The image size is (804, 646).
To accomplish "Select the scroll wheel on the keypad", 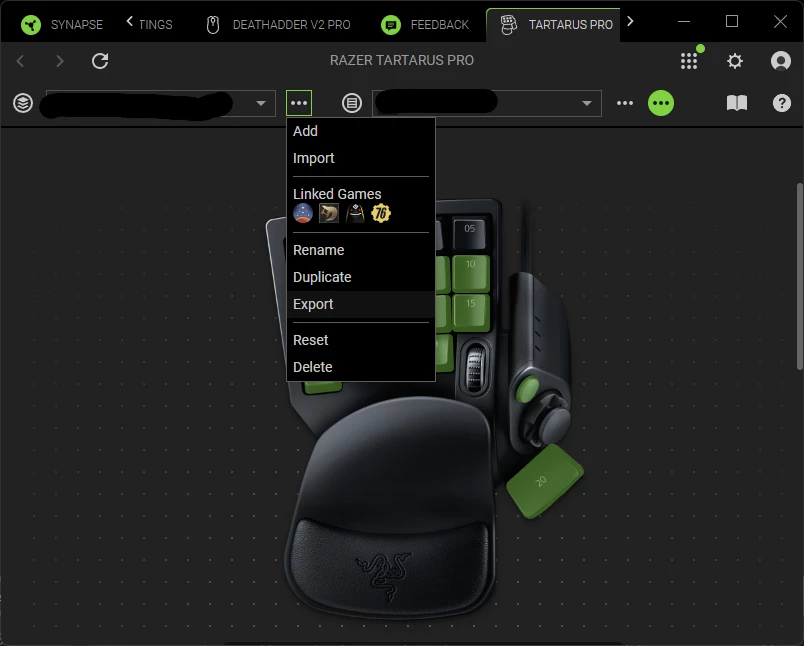I will pyautogui.click(x=475, y=367).
